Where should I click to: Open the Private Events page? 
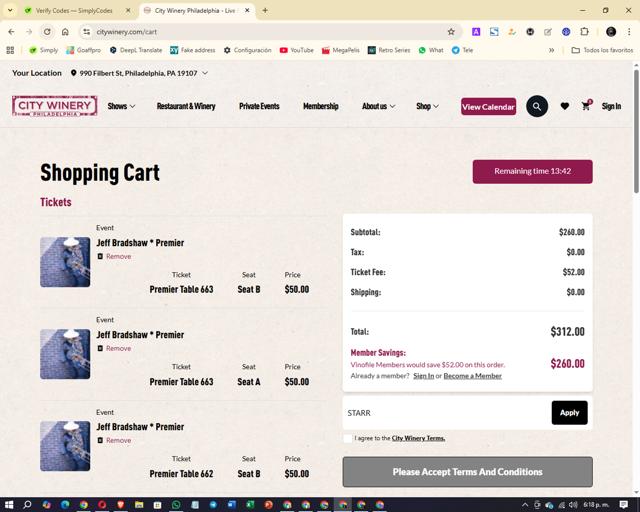click(x=259, y=106)
